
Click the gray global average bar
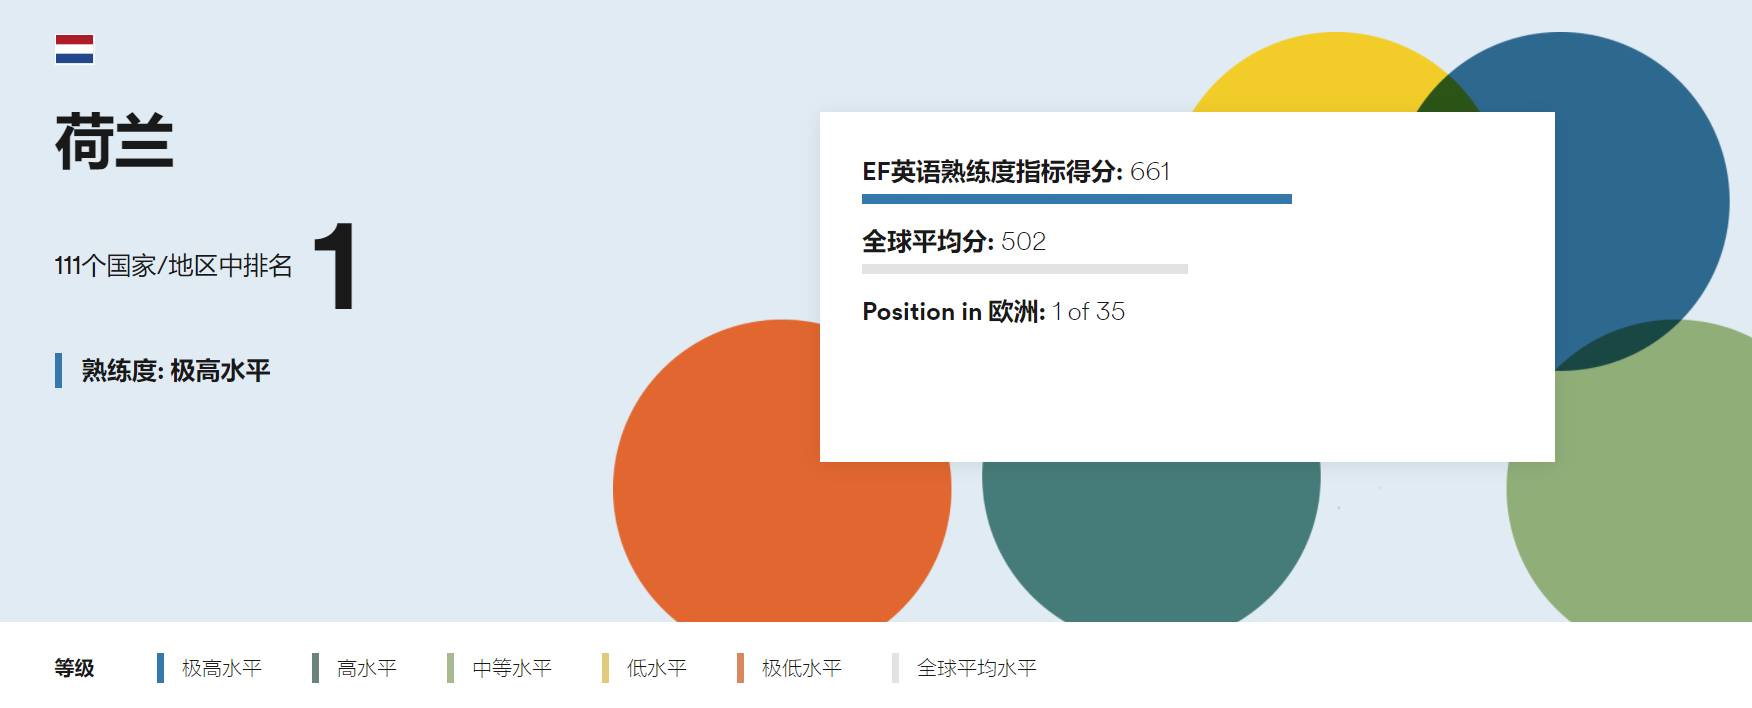(1024, 269)
